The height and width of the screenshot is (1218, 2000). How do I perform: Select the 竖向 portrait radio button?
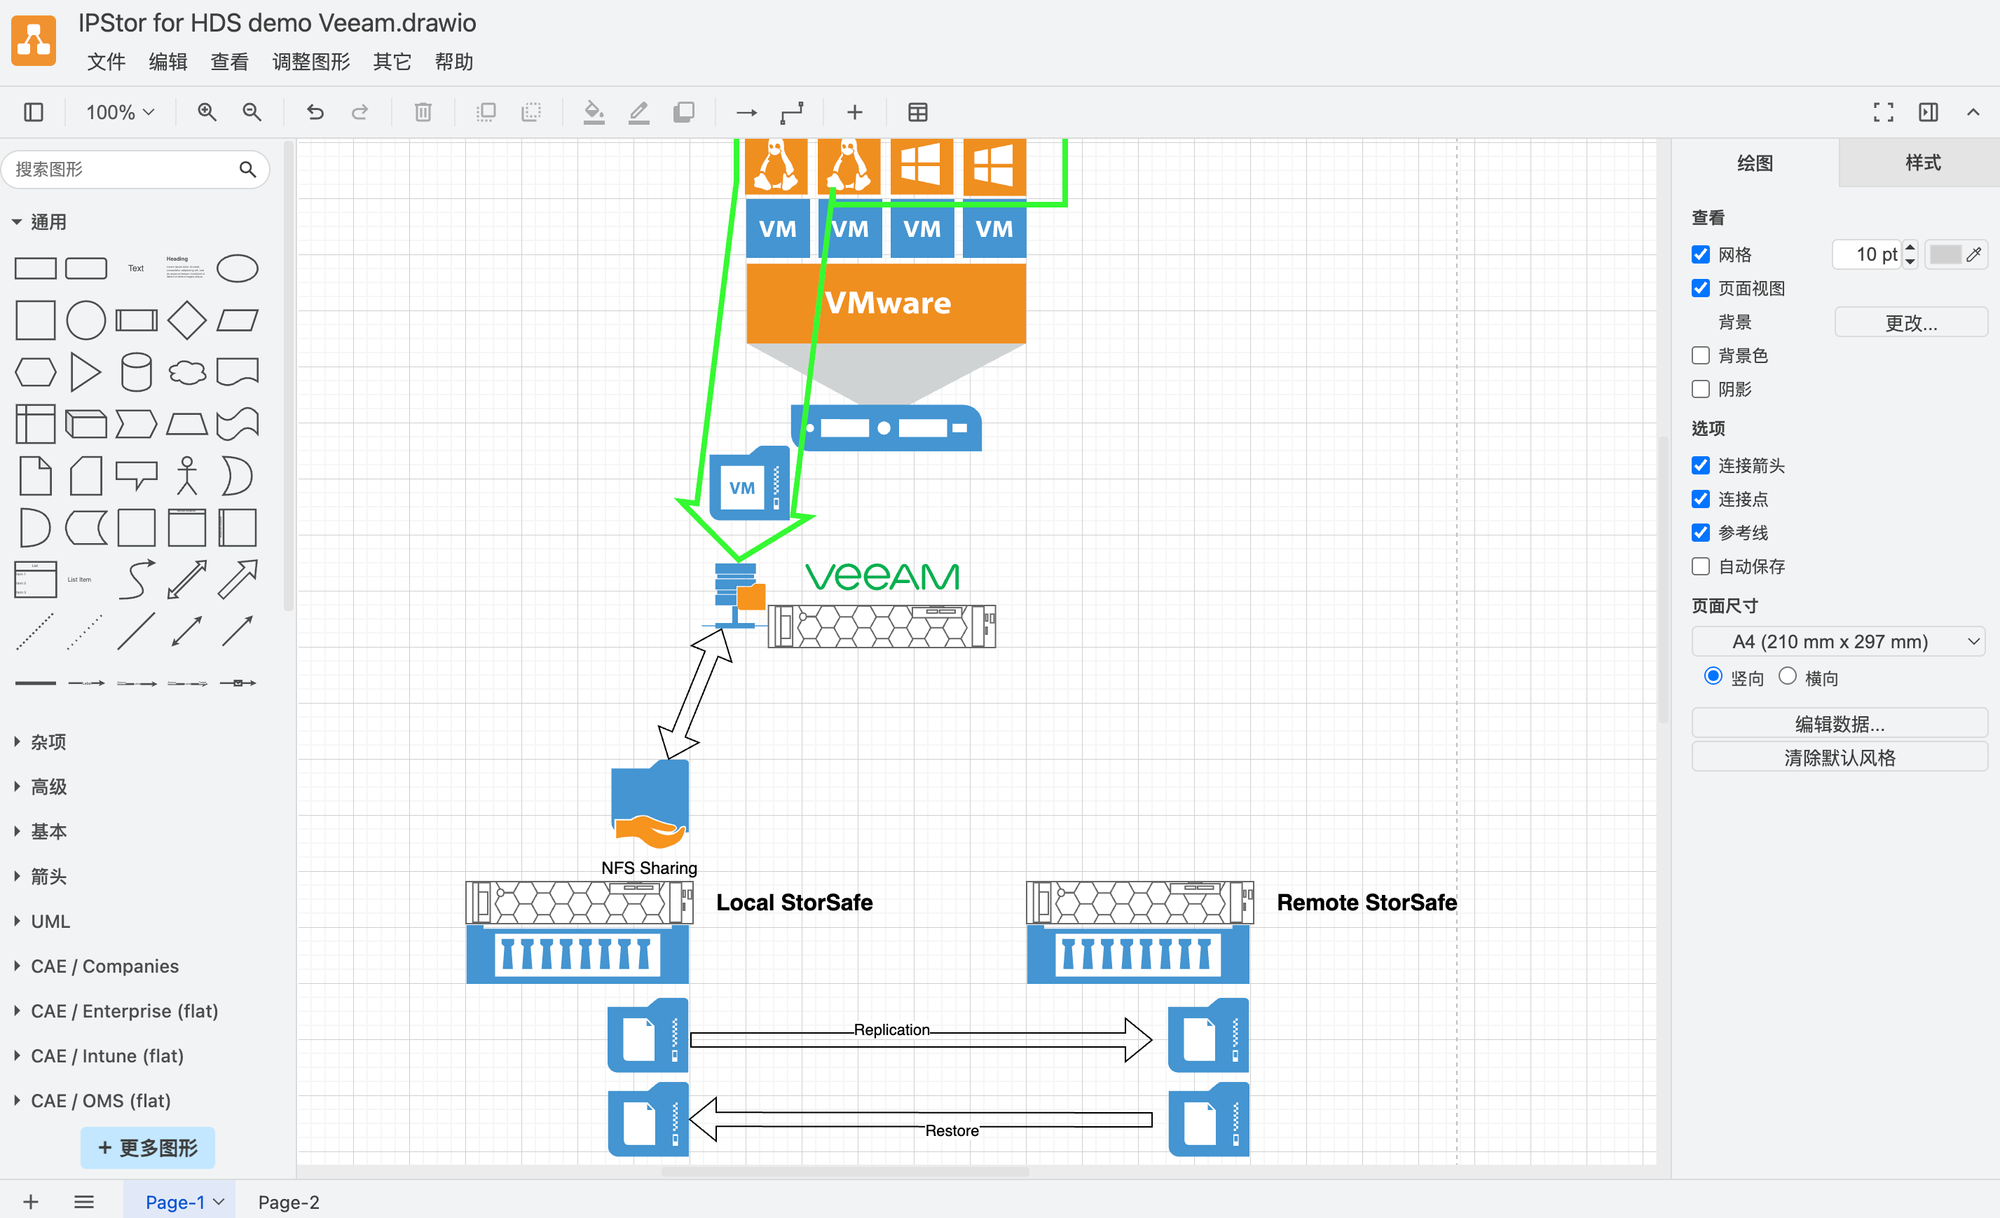[1713, 676]
